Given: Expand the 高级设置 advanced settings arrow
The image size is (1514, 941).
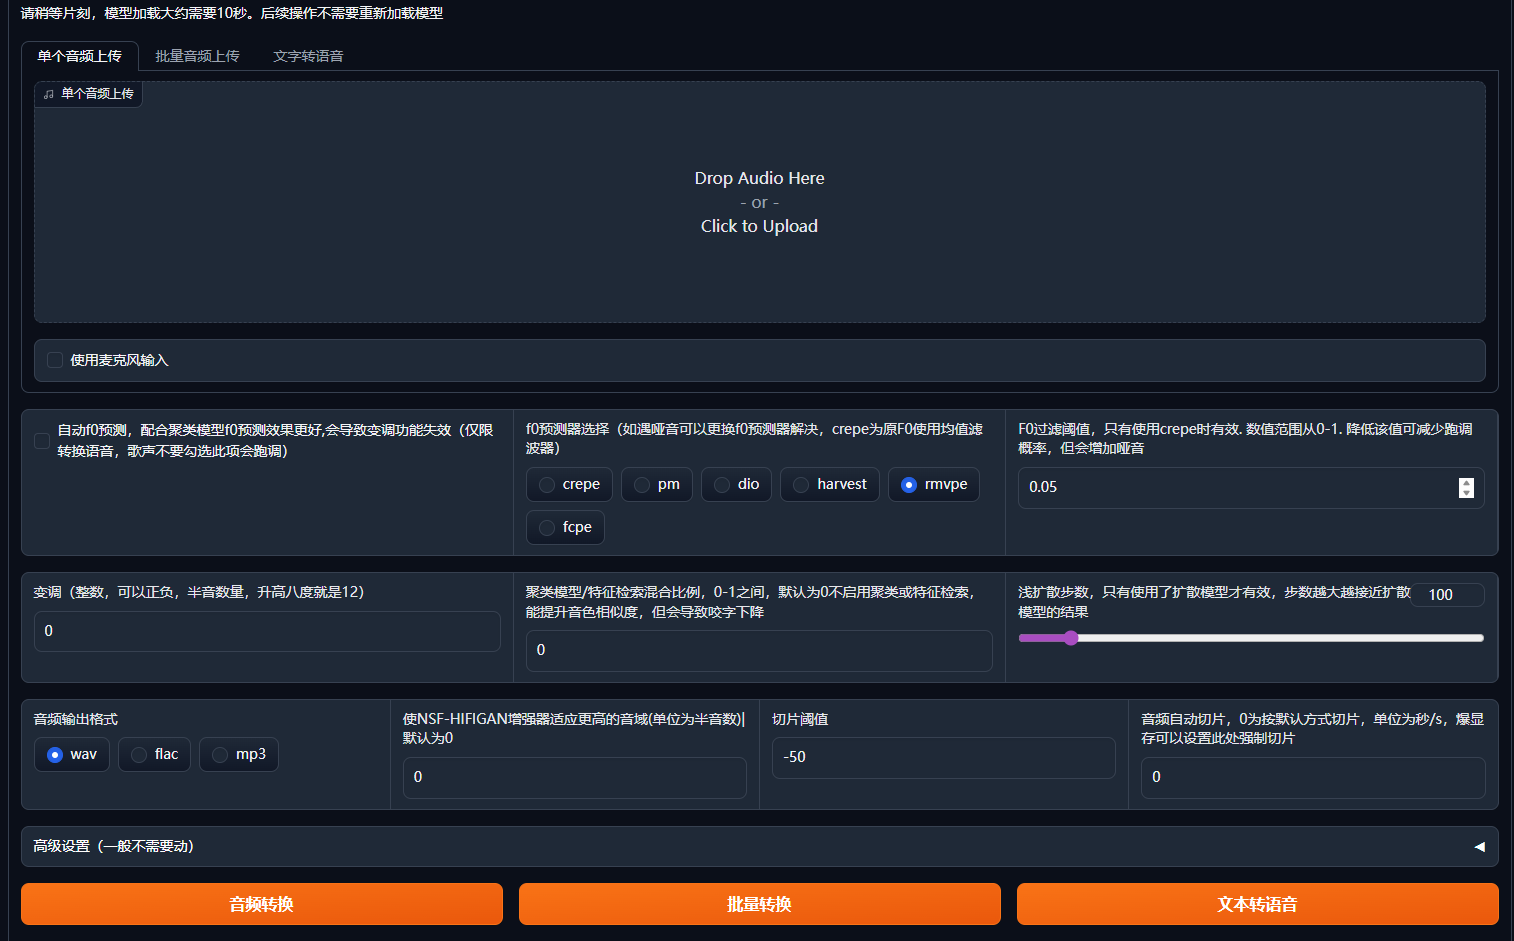Looking at the screenshot, I should (1479, 846).
